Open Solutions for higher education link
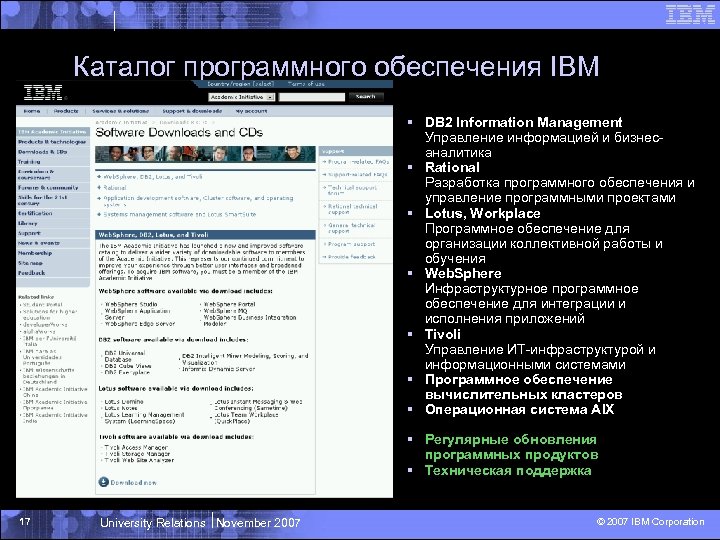The width and height of the screenshot is (720, 540). [50, 315]
